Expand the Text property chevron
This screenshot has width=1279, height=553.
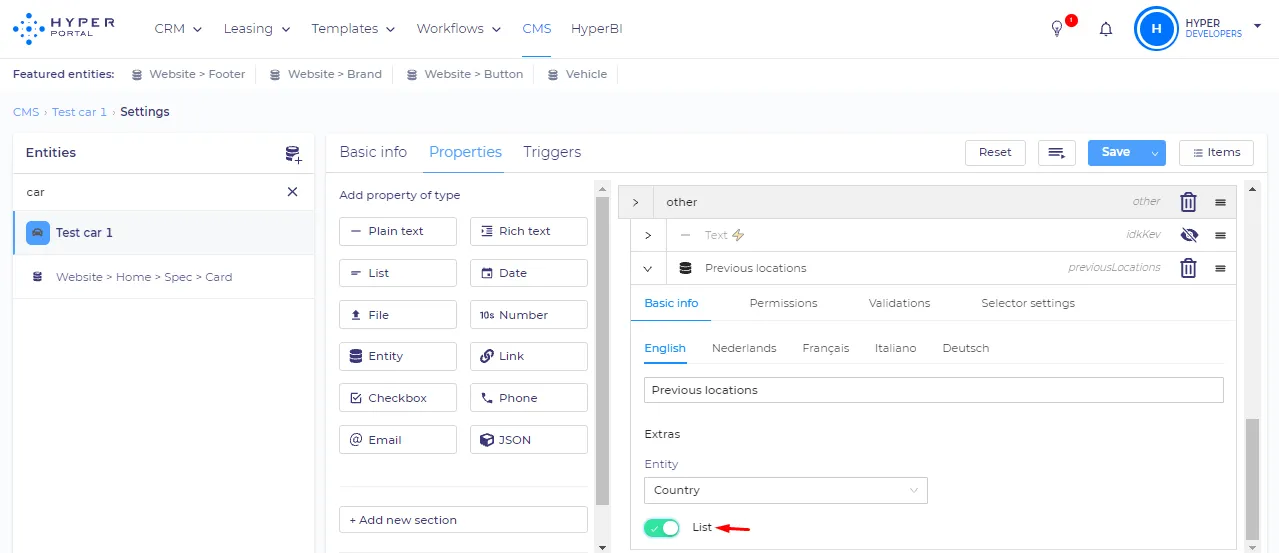(x=648, y=236)
